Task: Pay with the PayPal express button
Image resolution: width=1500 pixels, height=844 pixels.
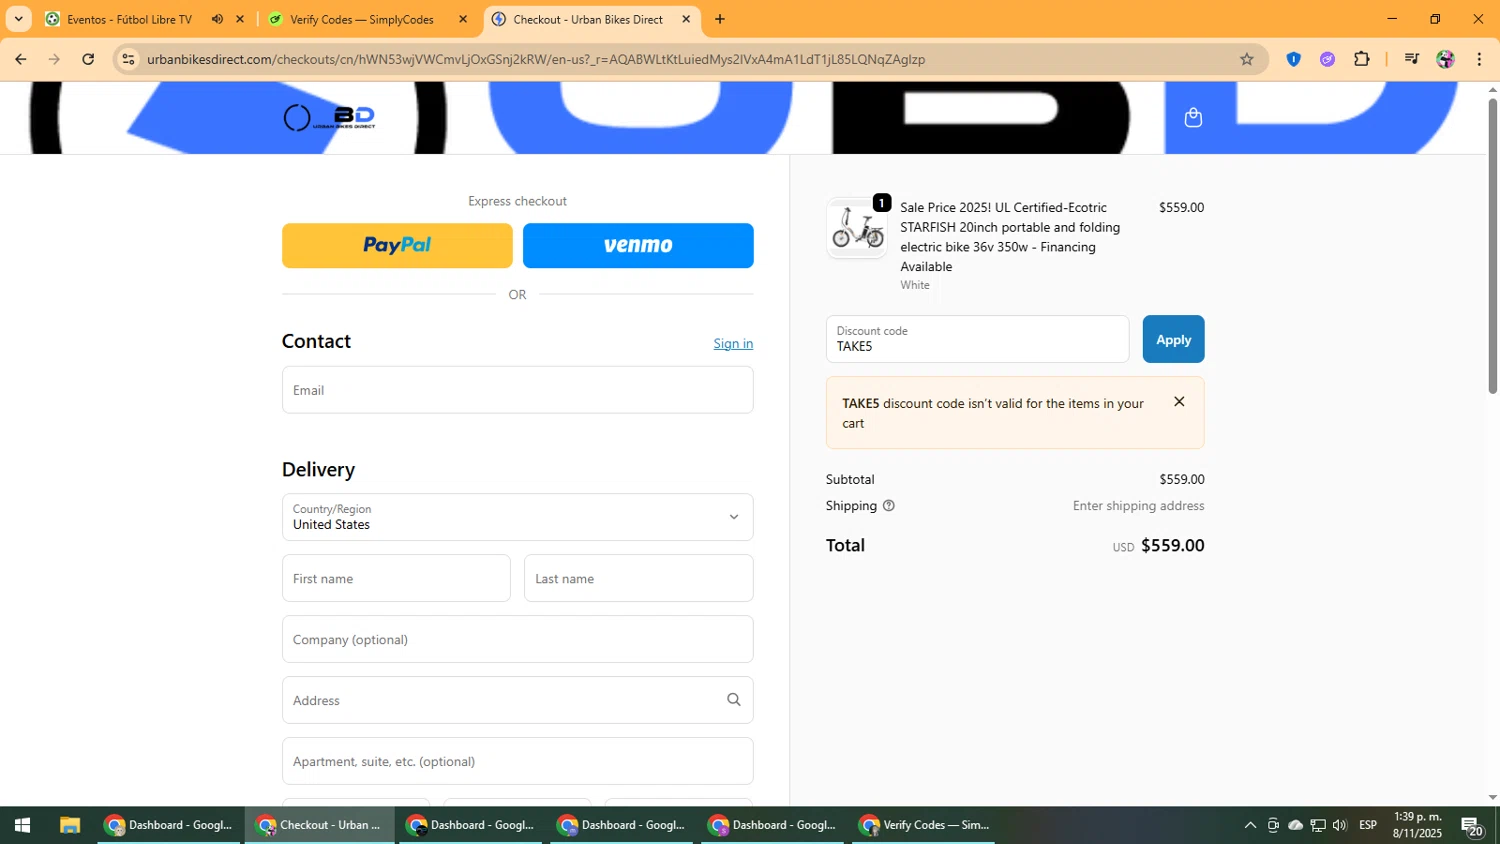Action: [397, 245]
